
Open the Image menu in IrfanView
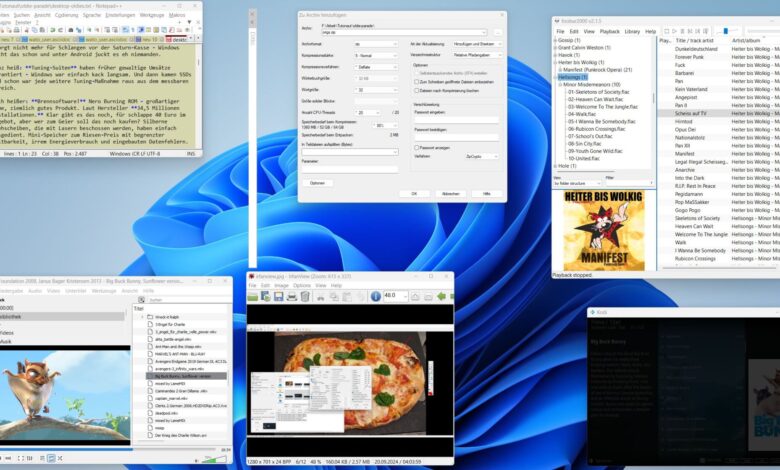coord(282,285)
